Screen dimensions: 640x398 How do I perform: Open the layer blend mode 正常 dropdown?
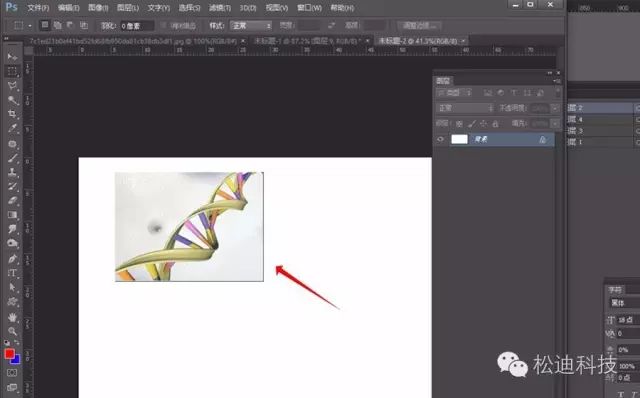[465, 108]
